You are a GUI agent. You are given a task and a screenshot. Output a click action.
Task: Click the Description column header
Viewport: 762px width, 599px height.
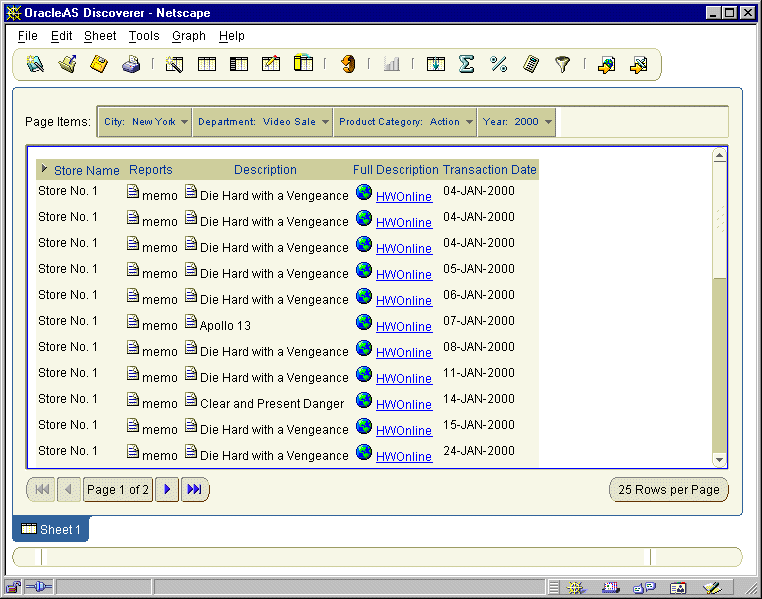[x=265, y=170]
